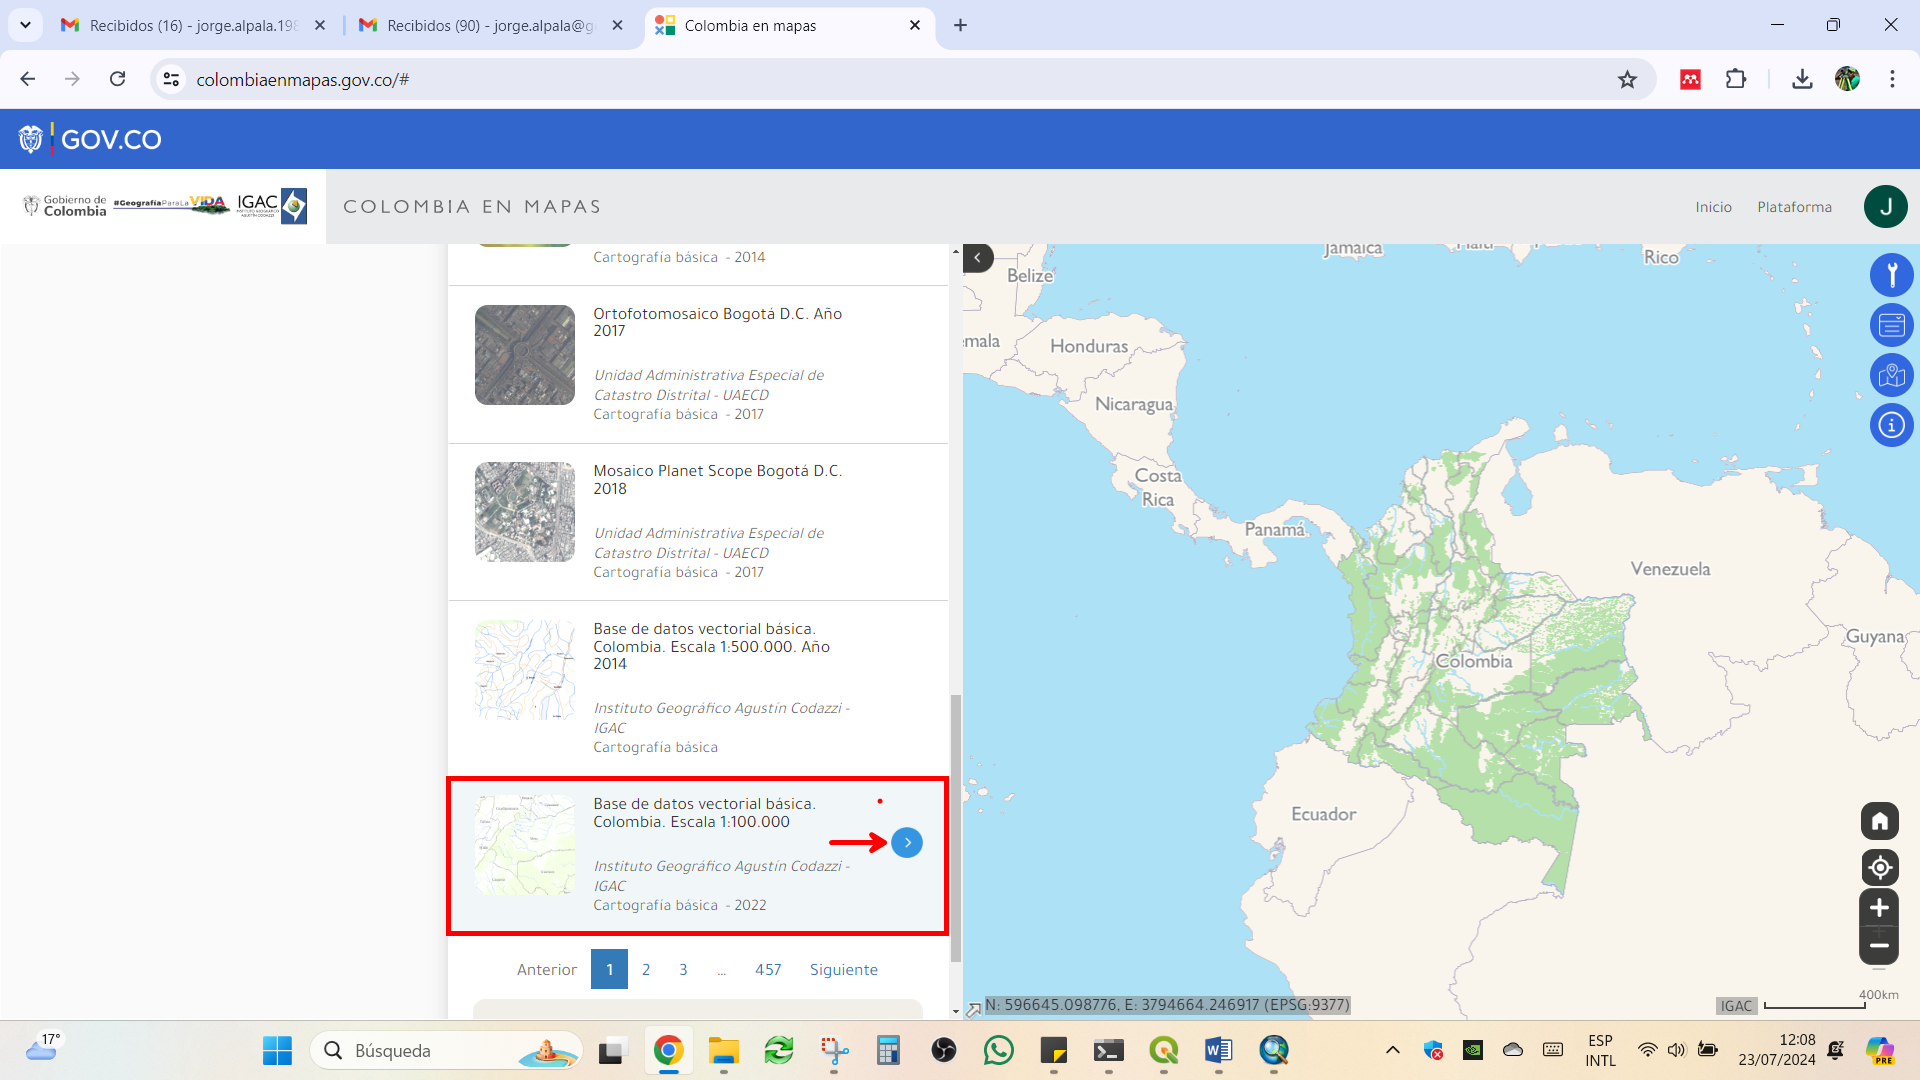Viewport: 1920px width, 1080px height.
Task: Go to the Siguiente results page
Action: point(843,969)
